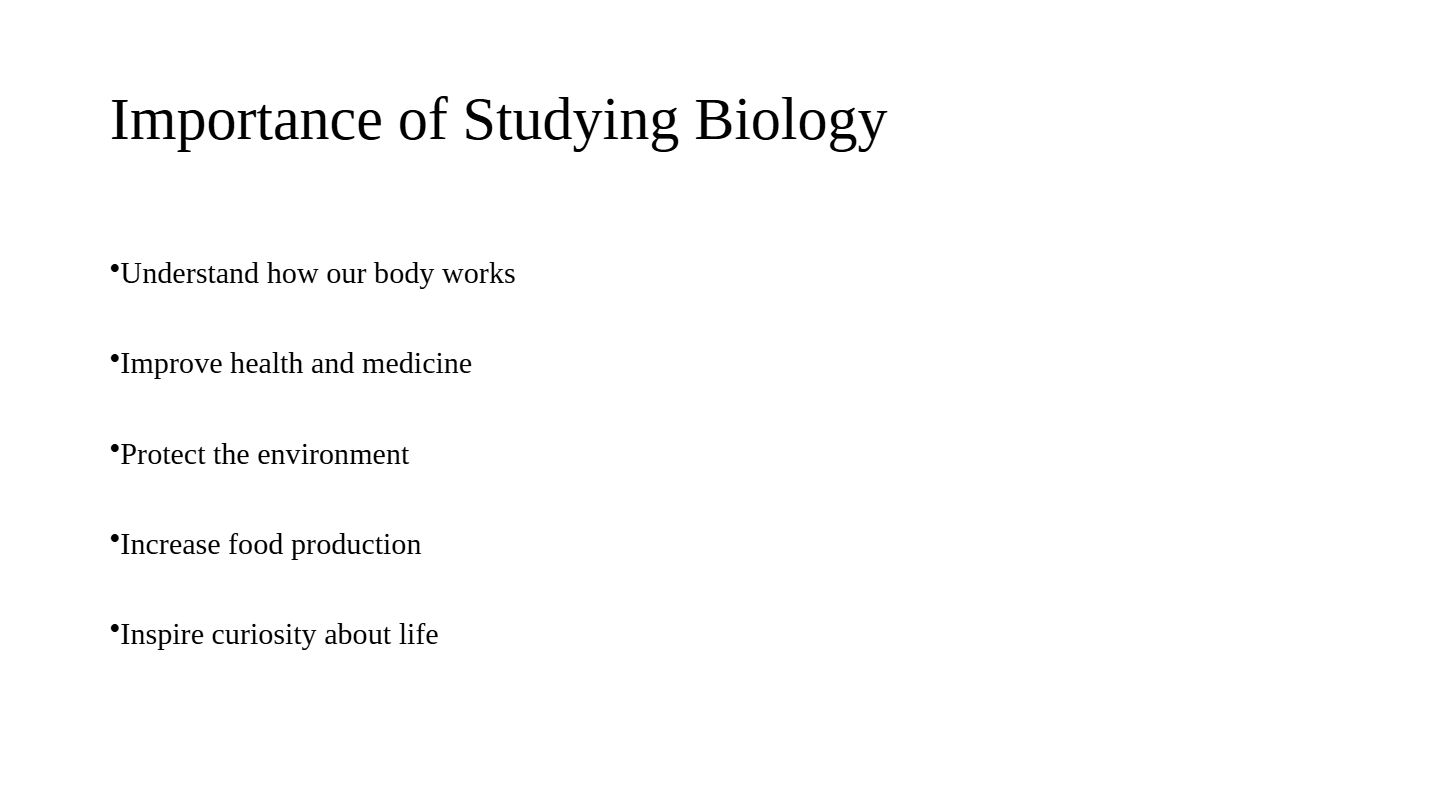Image resolution: width=1440 pixels, height=810 pixels.
Task: Click the "Increase food production" bullet text
Action: (270, 545)
